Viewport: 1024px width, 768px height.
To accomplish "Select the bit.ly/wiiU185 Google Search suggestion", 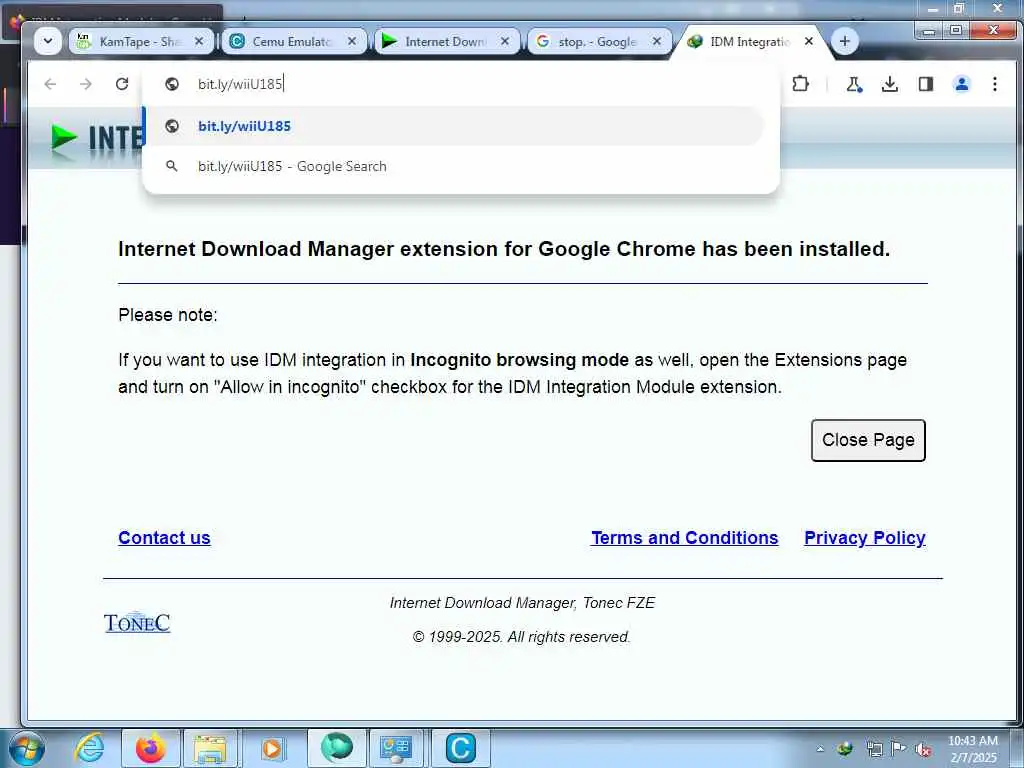I will click(x=453, y=167).
